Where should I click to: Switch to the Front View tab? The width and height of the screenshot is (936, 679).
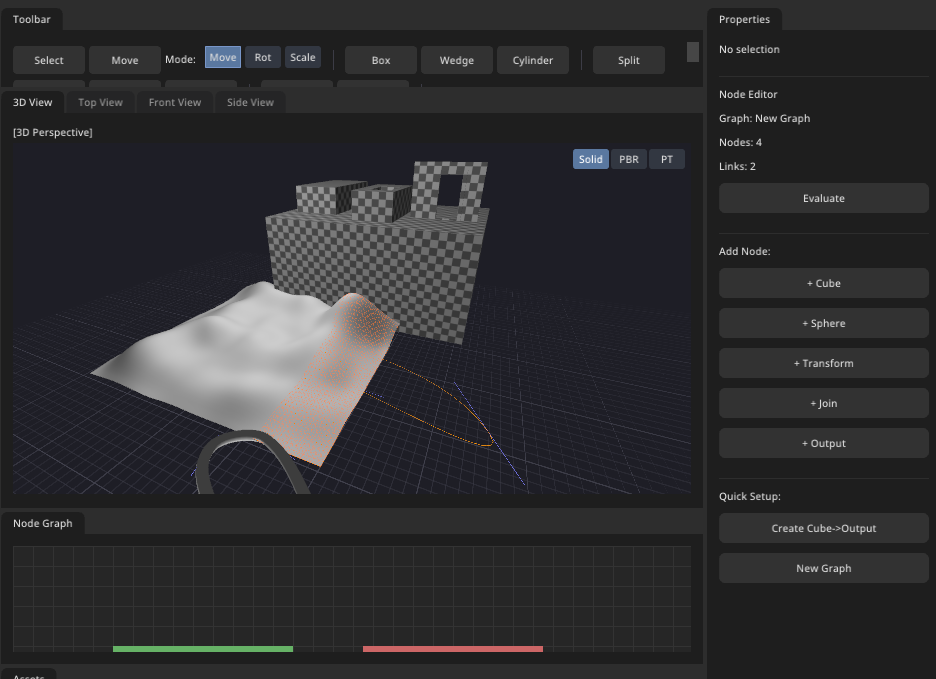tap(175, 102)
